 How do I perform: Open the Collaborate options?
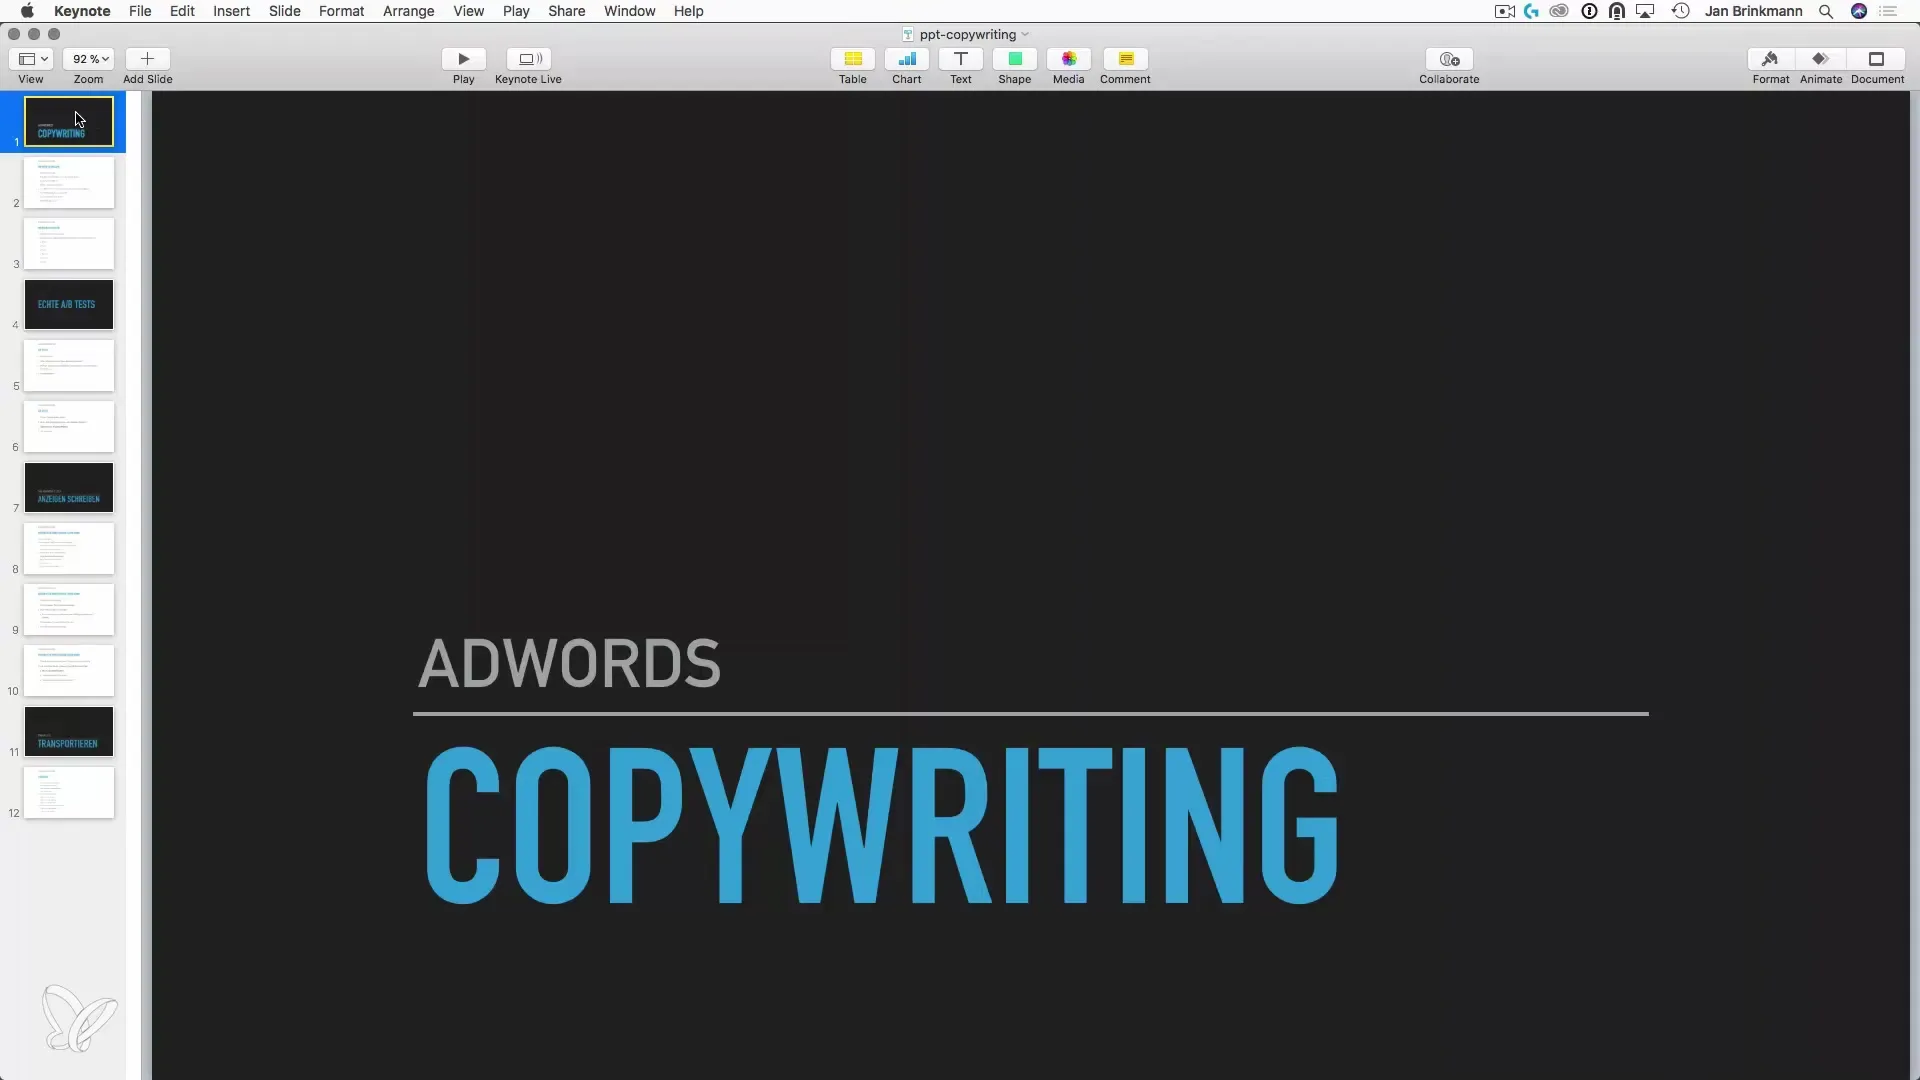pyautogui.click(x=1449, y=59)
